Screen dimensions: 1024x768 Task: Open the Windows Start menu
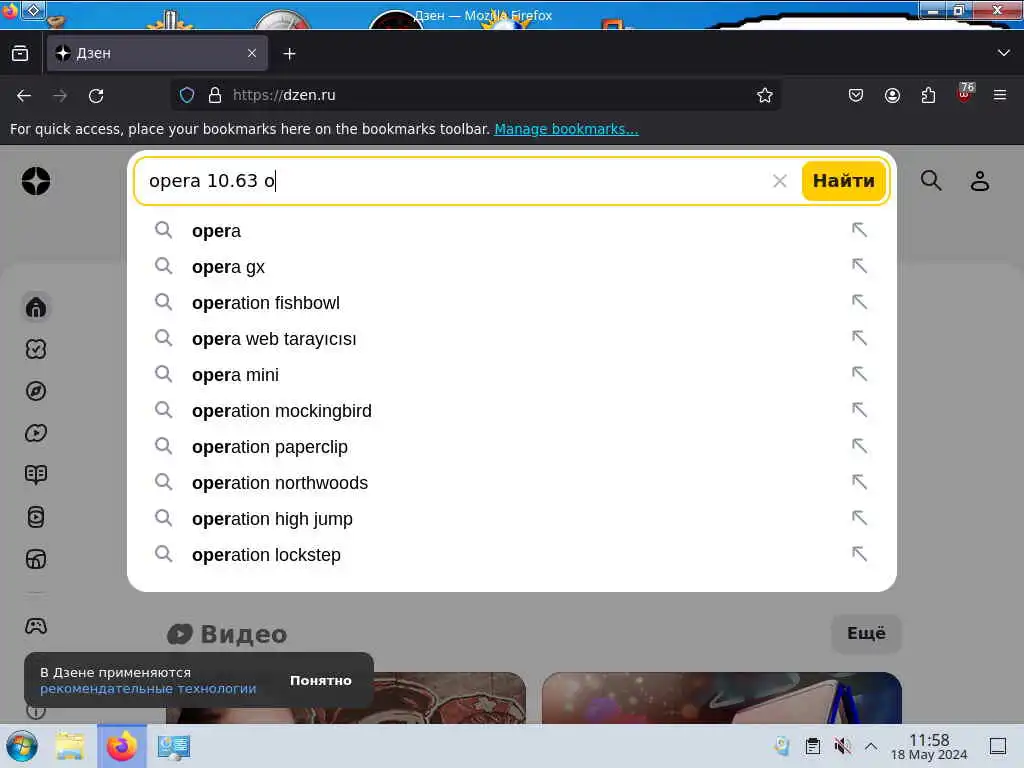(22, 746)
